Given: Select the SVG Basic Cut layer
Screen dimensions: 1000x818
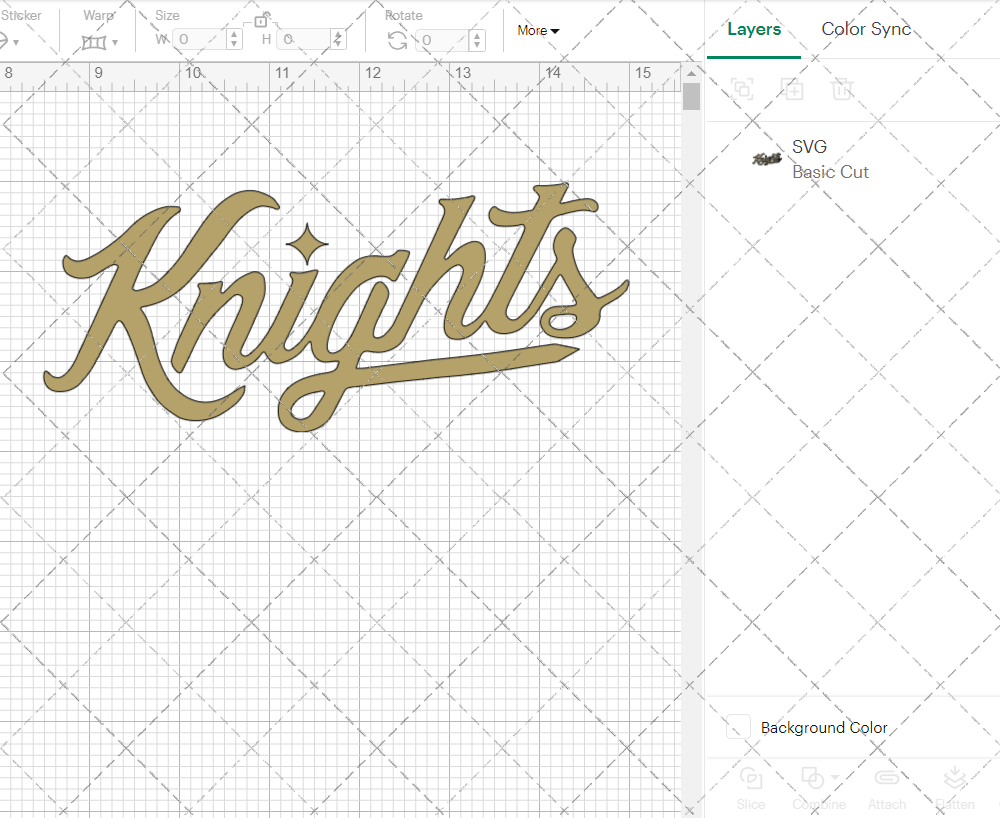Looking at the screenshot, I should (830, 158).
